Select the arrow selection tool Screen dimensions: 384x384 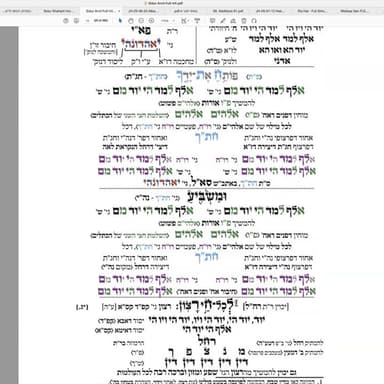coord(120,21)
